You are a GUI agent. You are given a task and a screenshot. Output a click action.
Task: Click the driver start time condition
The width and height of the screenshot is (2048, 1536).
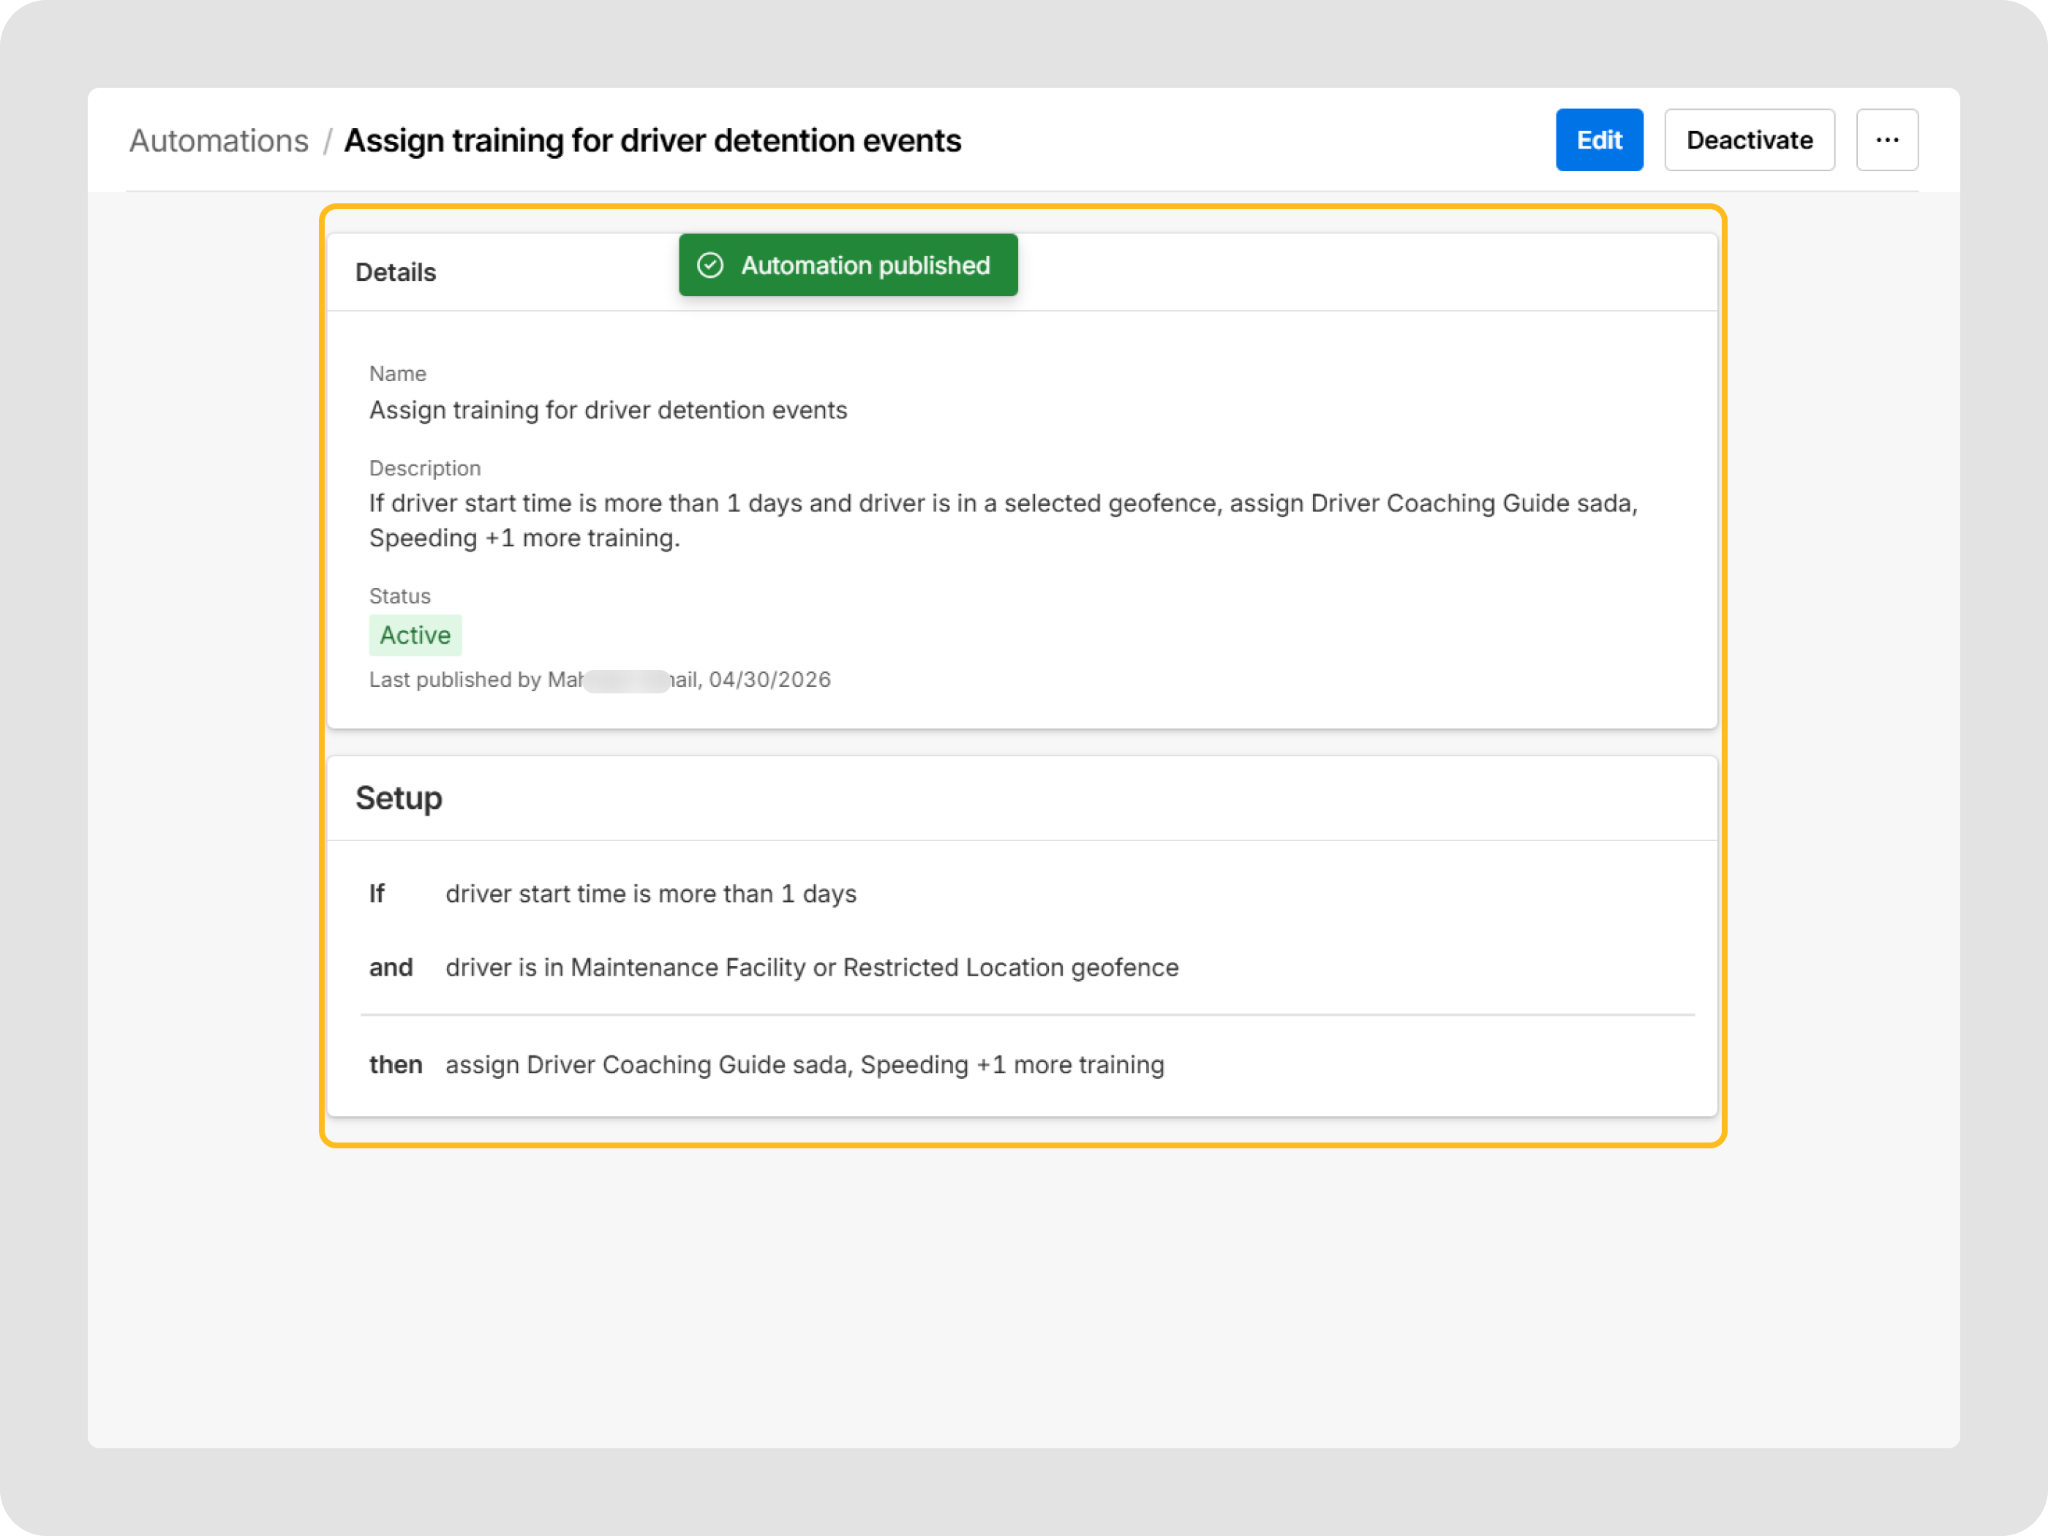(651, 894)
